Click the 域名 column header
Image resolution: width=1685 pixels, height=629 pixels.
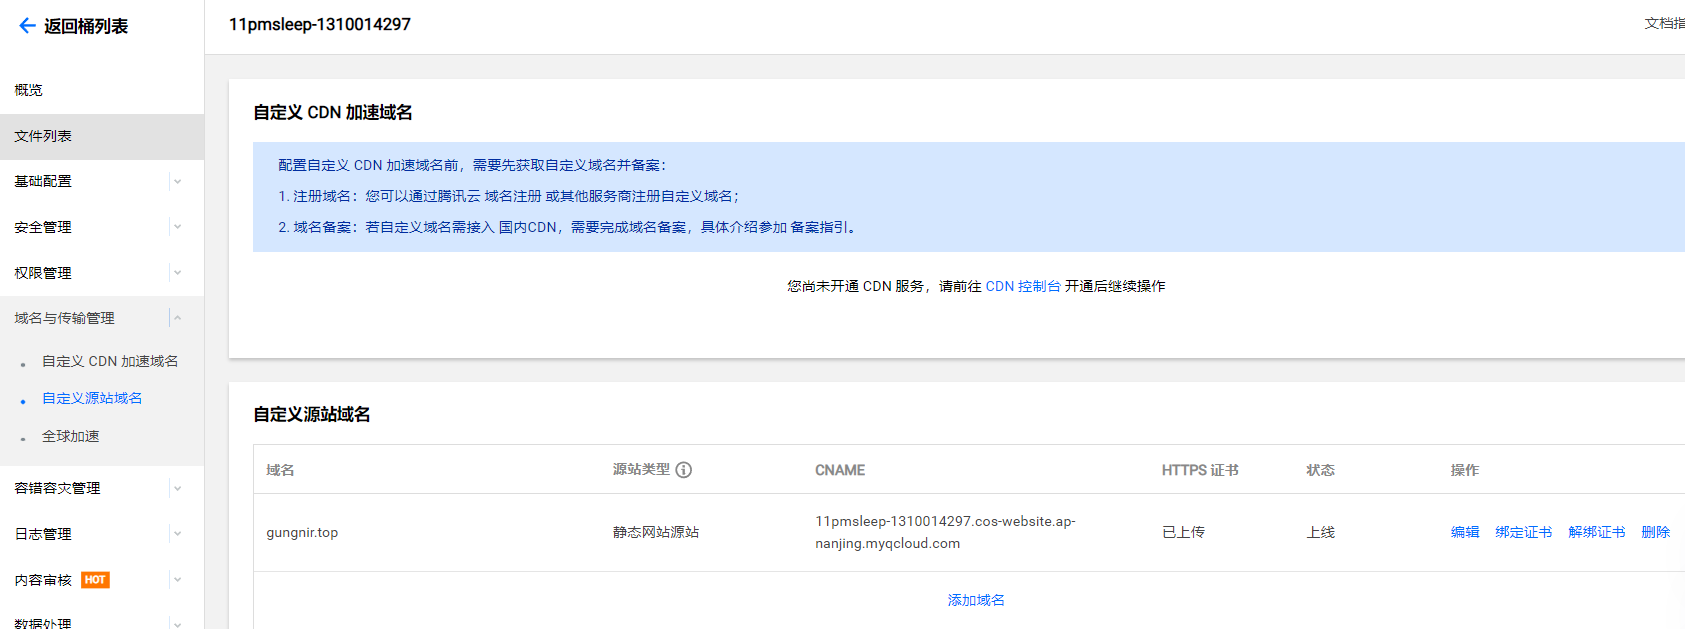(280, 470)
